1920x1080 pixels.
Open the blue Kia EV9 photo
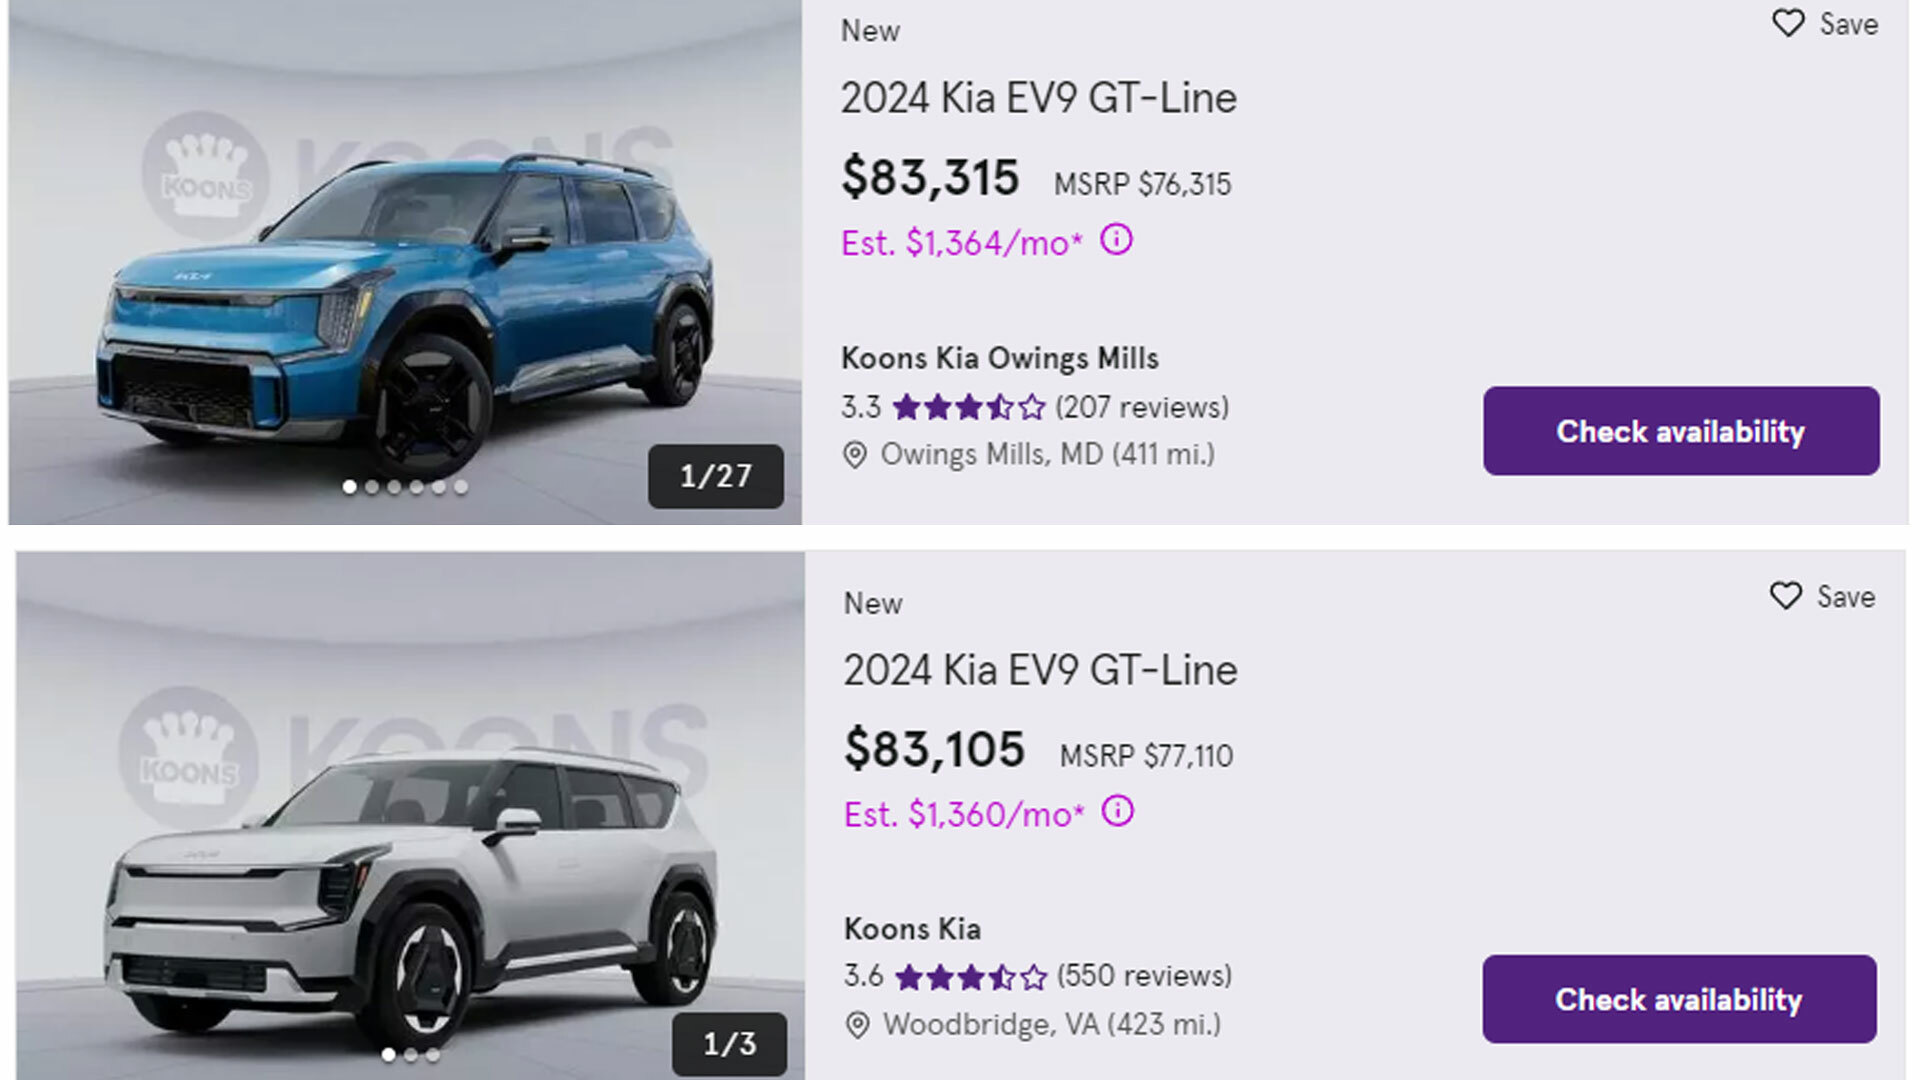tap(405, 290)
